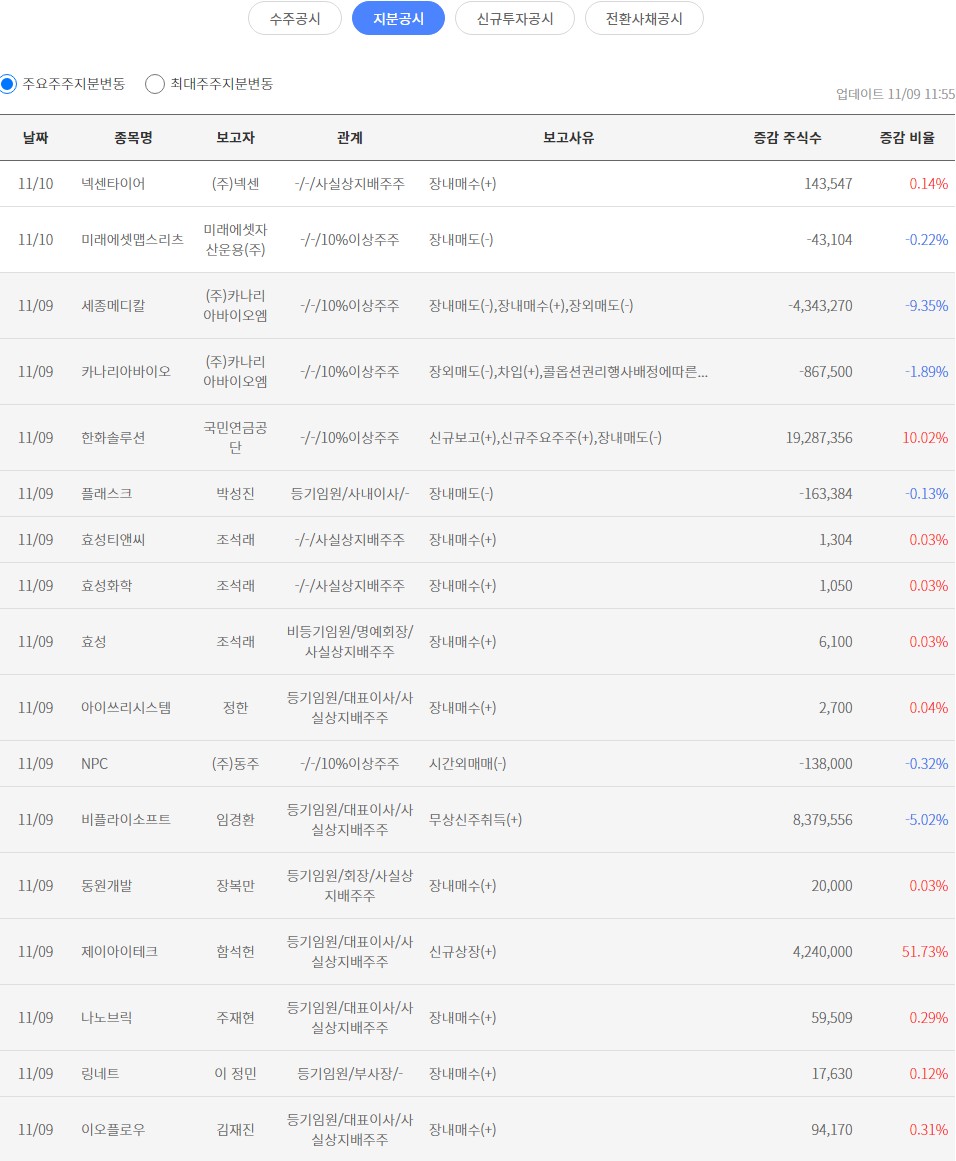Open the 나노브릭 stock entry
Screen dimensions: 956x1161
click(107, 1017)
